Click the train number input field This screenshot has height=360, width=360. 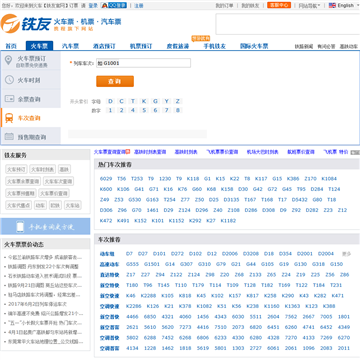pyautogui.click(x=143, y=63)
